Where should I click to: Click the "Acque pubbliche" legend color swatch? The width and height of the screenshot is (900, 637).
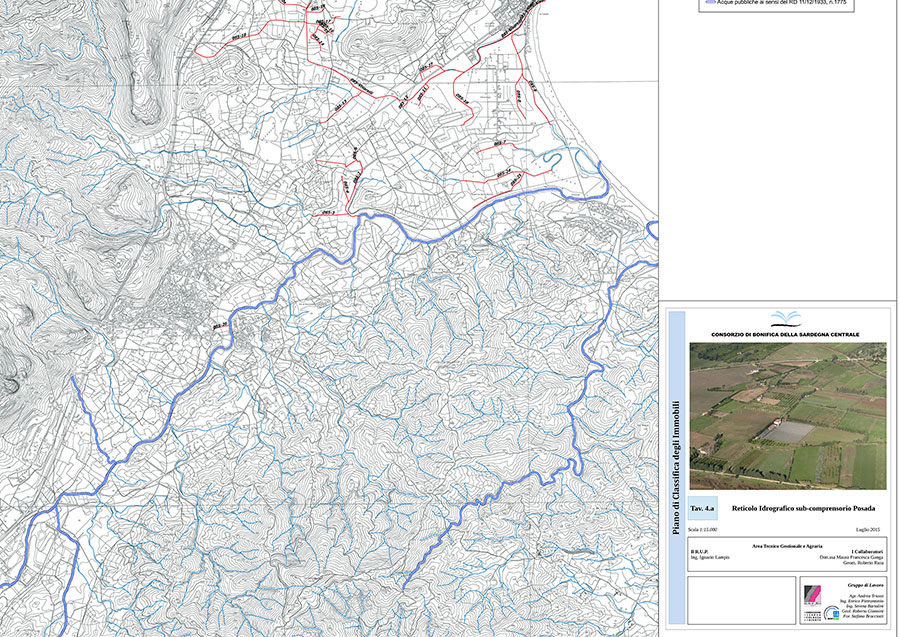pos(709,3)
